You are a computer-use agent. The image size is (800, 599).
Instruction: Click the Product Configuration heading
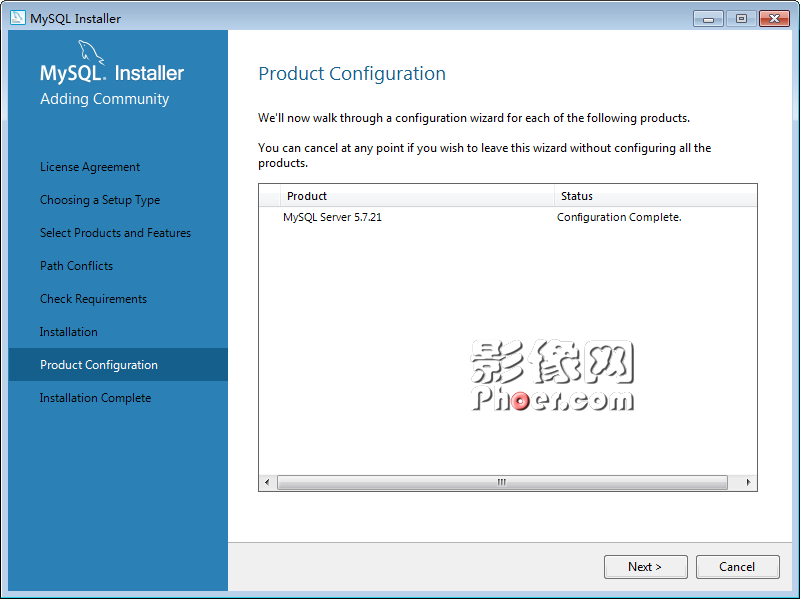point(352,74)
